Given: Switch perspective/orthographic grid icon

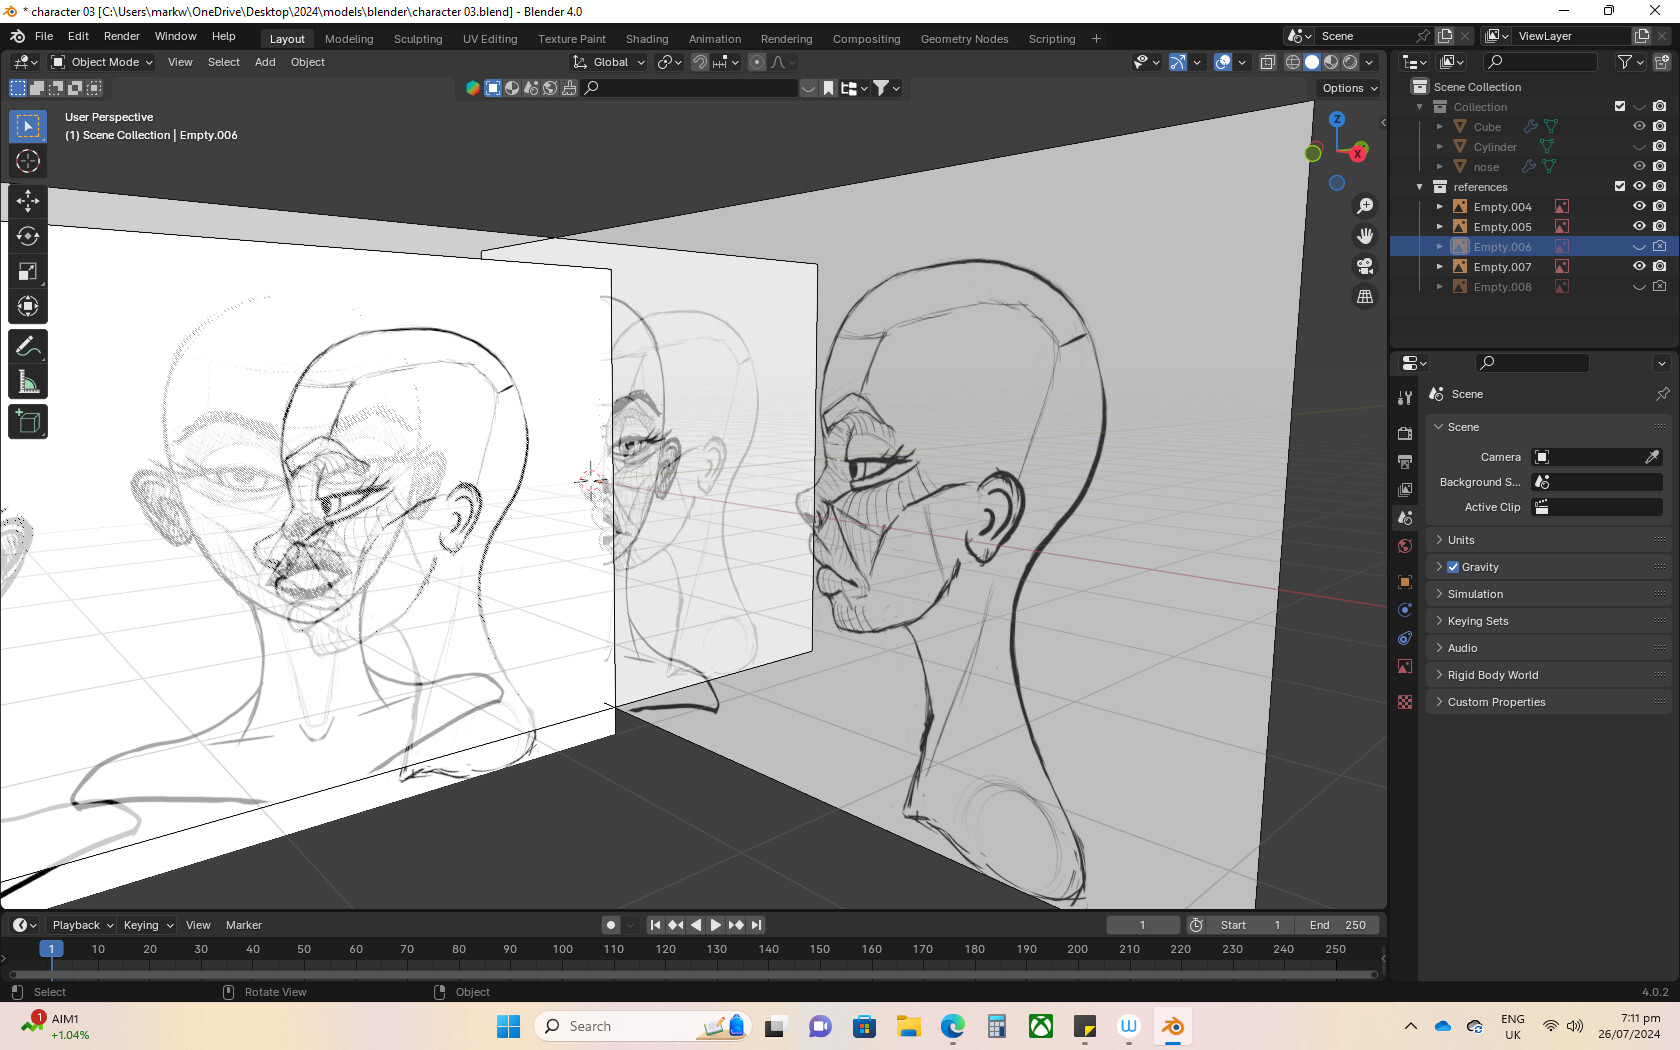Looking at the screenshot, I should [x=1365, y=296].
